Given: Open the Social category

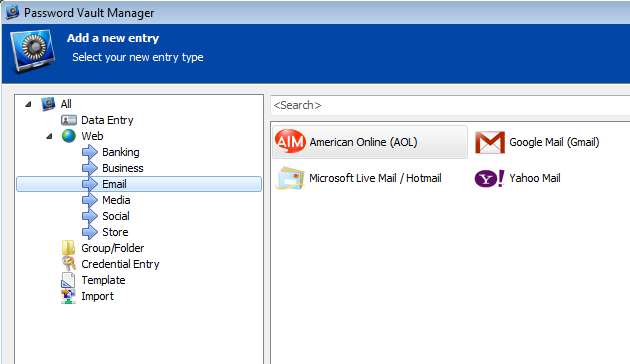Looking at the screenshot, I should click(116, 216).
